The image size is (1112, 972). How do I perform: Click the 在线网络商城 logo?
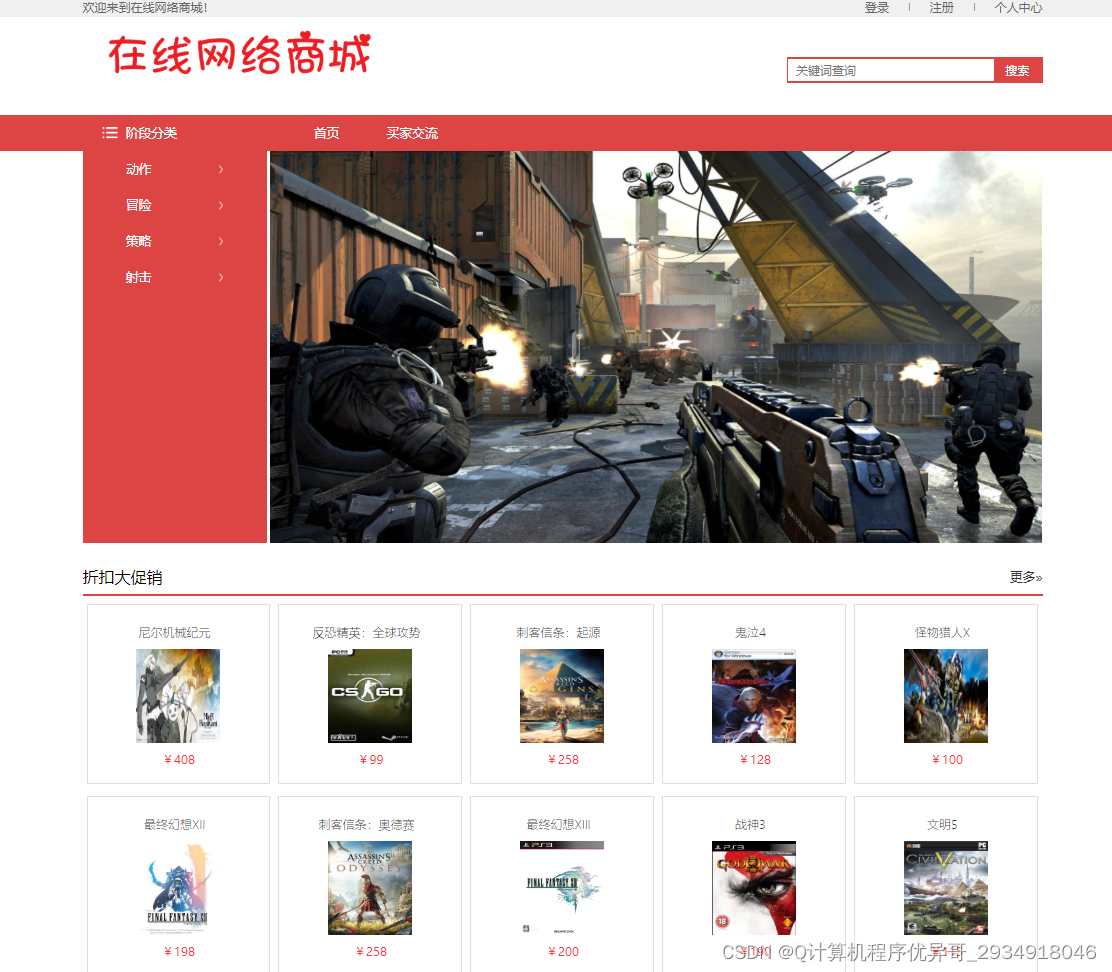(239, 53)
